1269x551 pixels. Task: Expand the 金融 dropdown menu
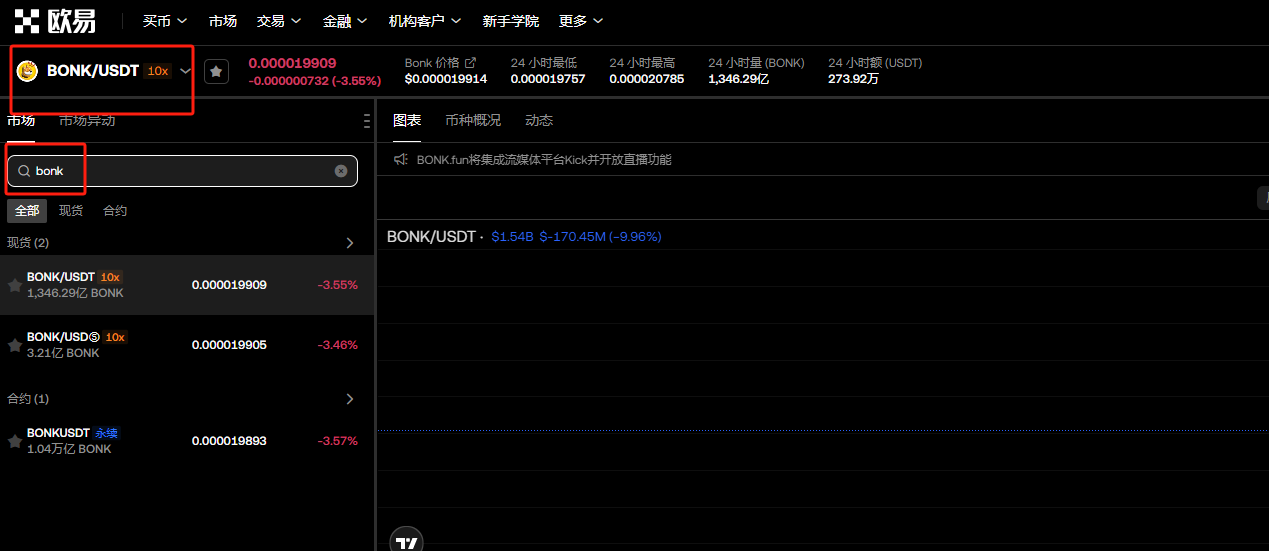tap(345, 21)
